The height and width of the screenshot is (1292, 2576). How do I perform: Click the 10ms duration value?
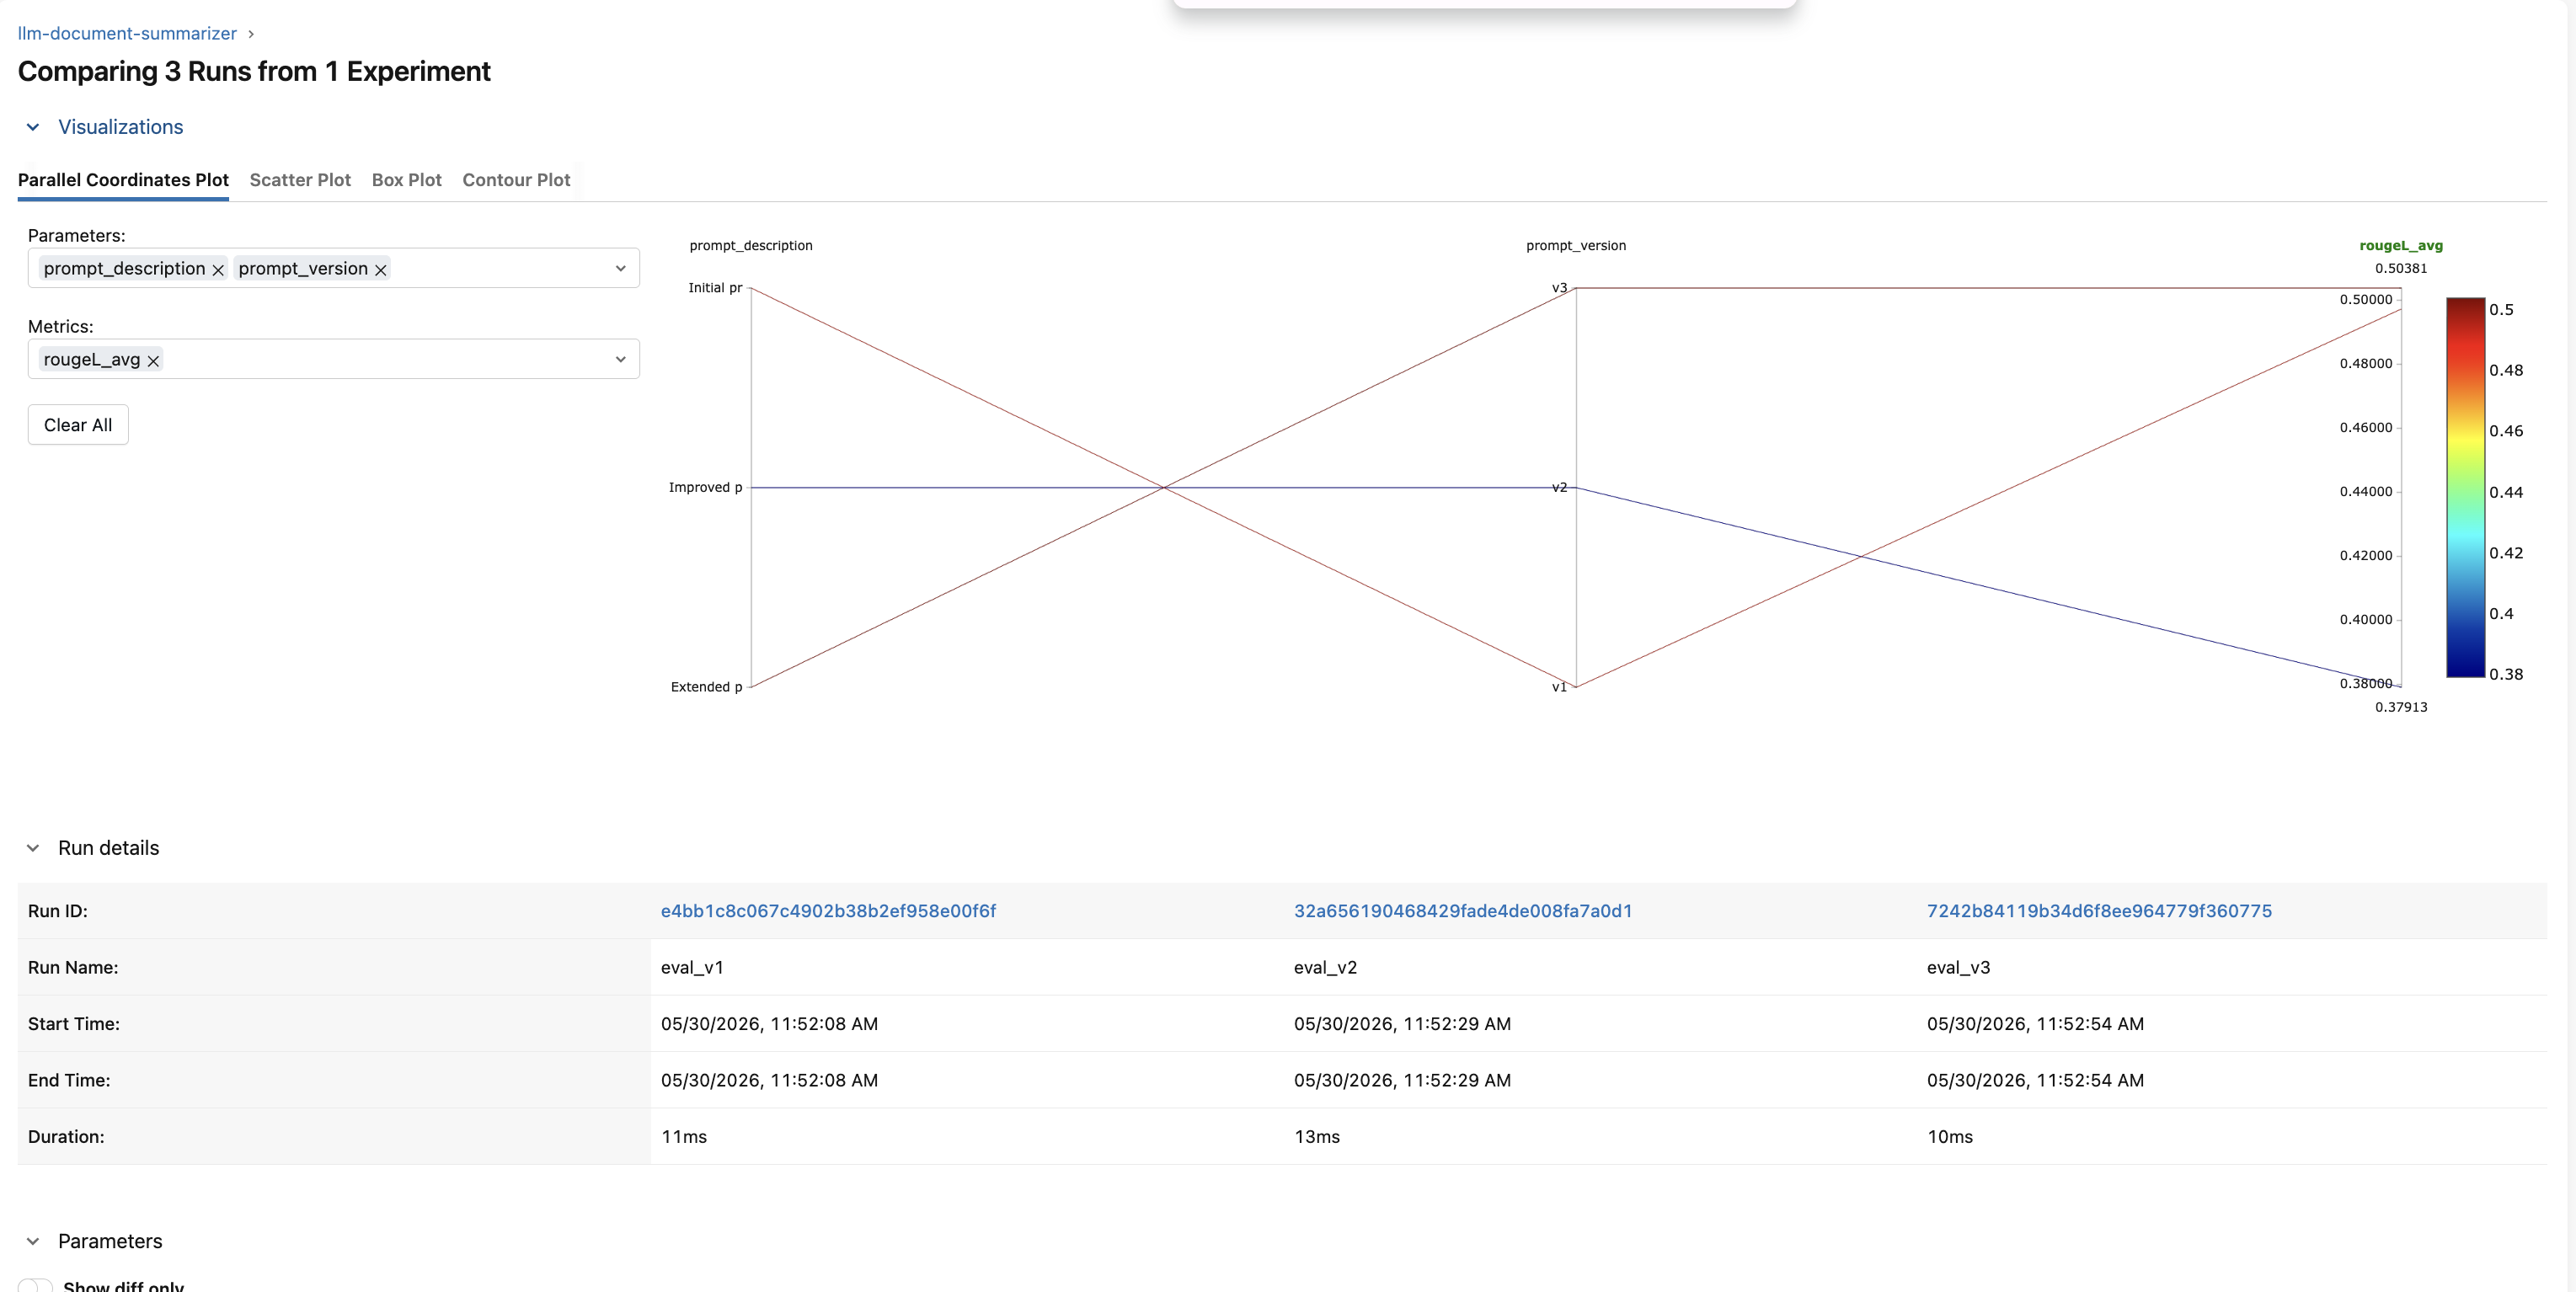point(1950,1137)
